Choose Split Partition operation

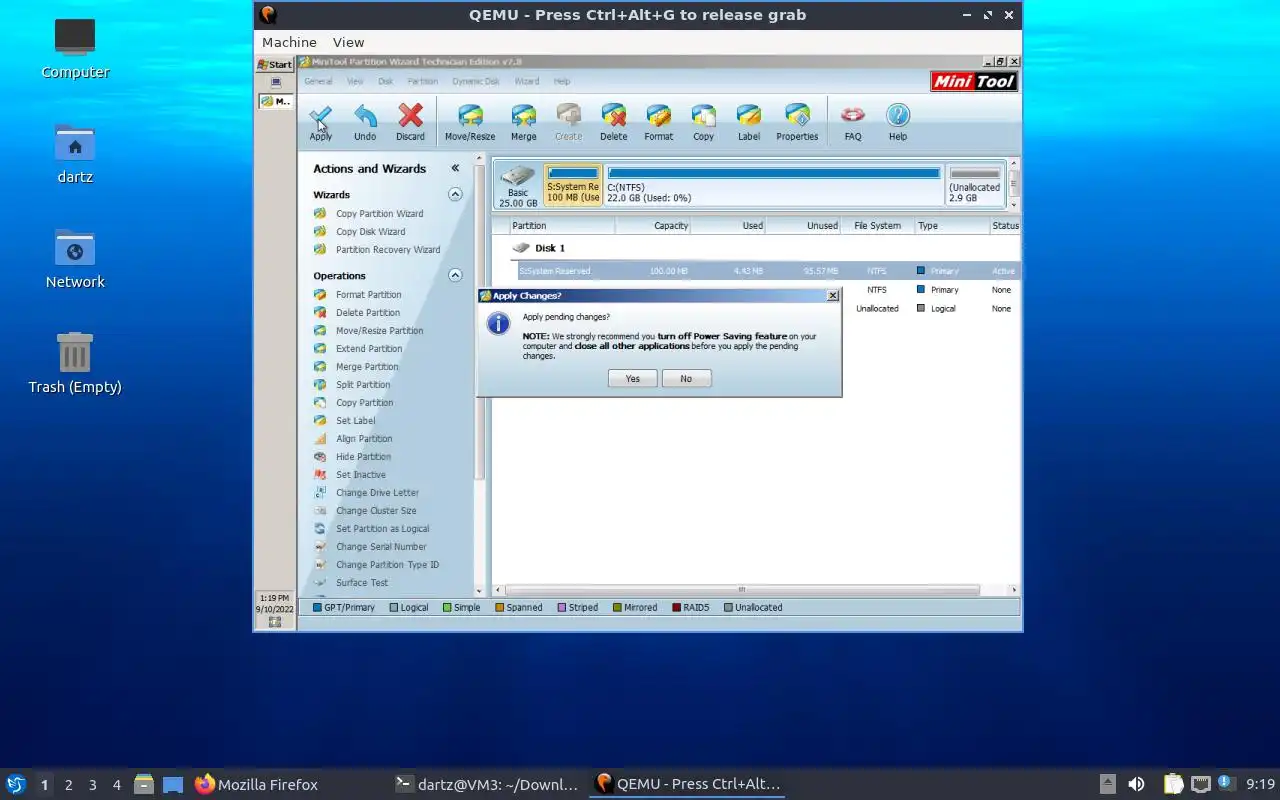(363, 385)
